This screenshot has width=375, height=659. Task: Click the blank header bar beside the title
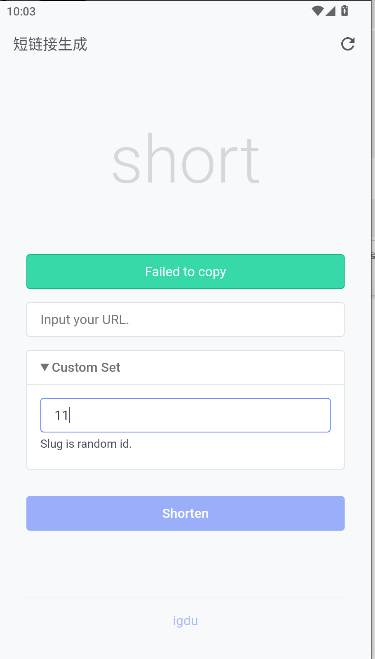[x=210, y=44]
